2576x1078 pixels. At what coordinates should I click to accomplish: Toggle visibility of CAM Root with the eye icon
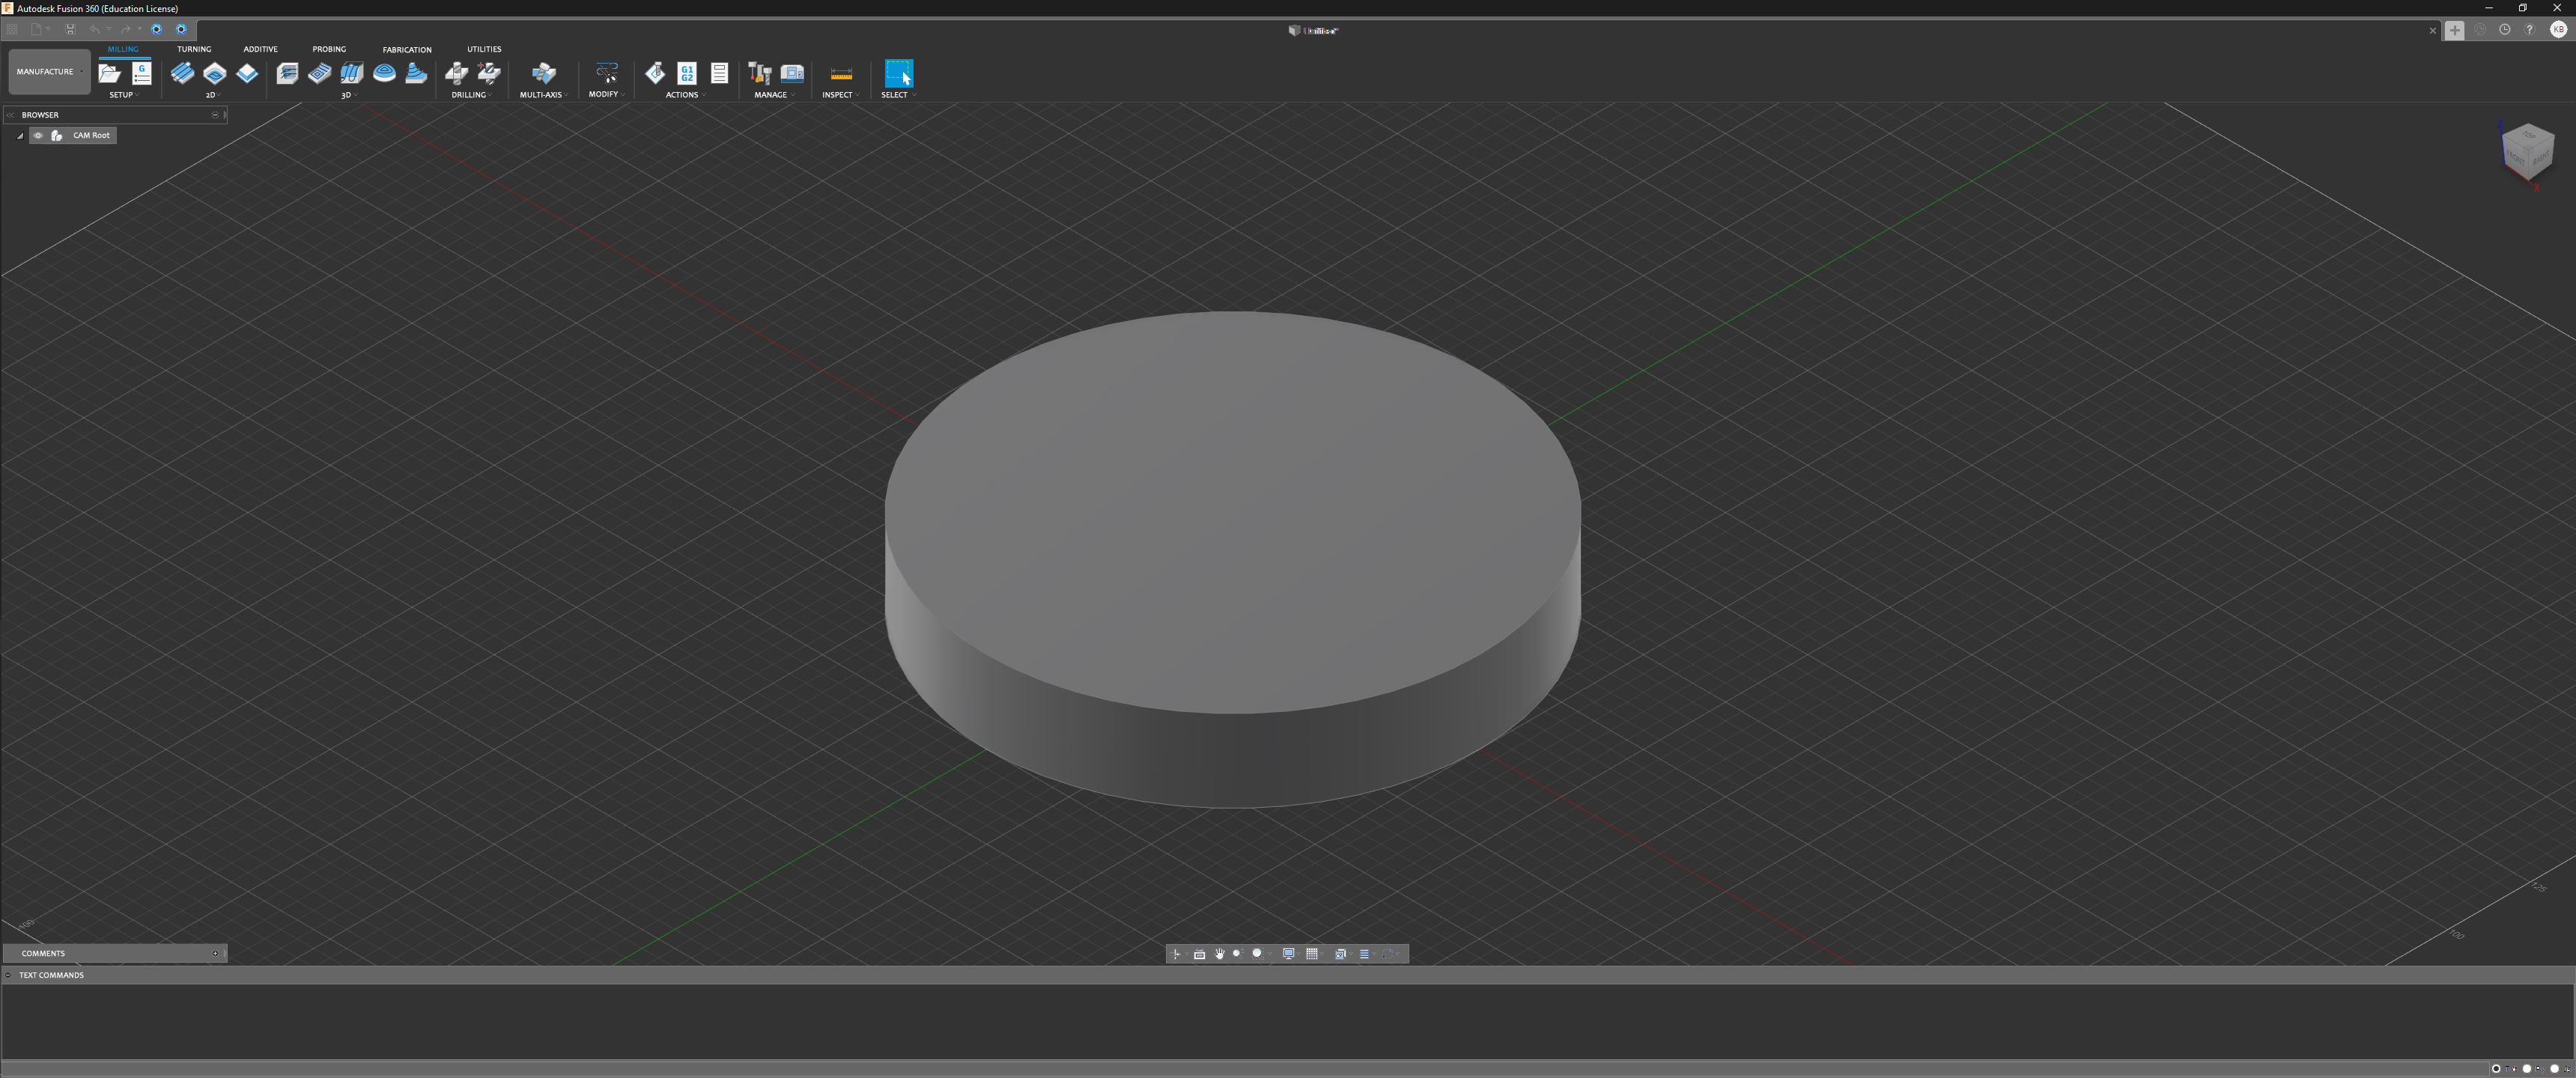38,135
